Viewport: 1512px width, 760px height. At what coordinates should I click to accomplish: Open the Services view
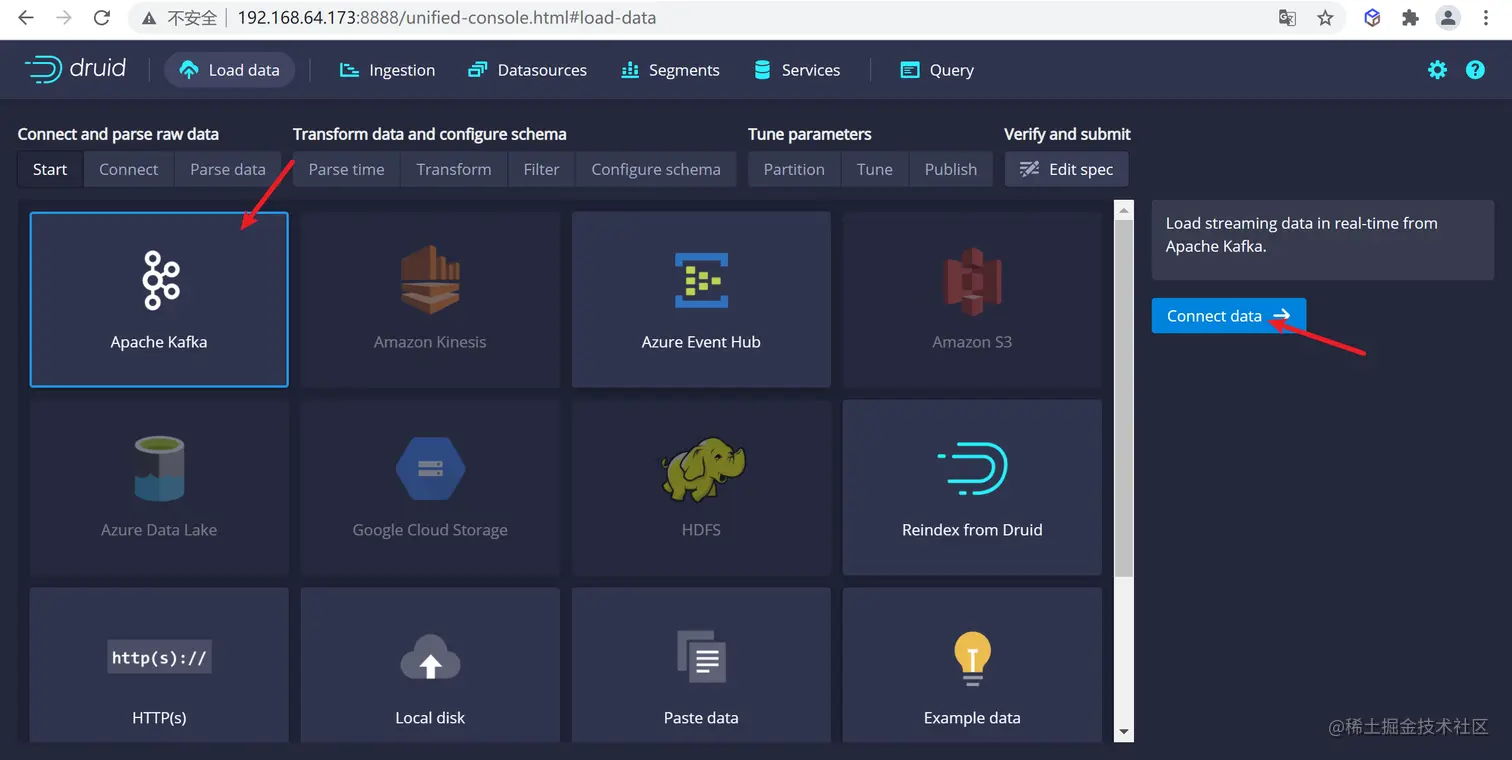[797, 70]
